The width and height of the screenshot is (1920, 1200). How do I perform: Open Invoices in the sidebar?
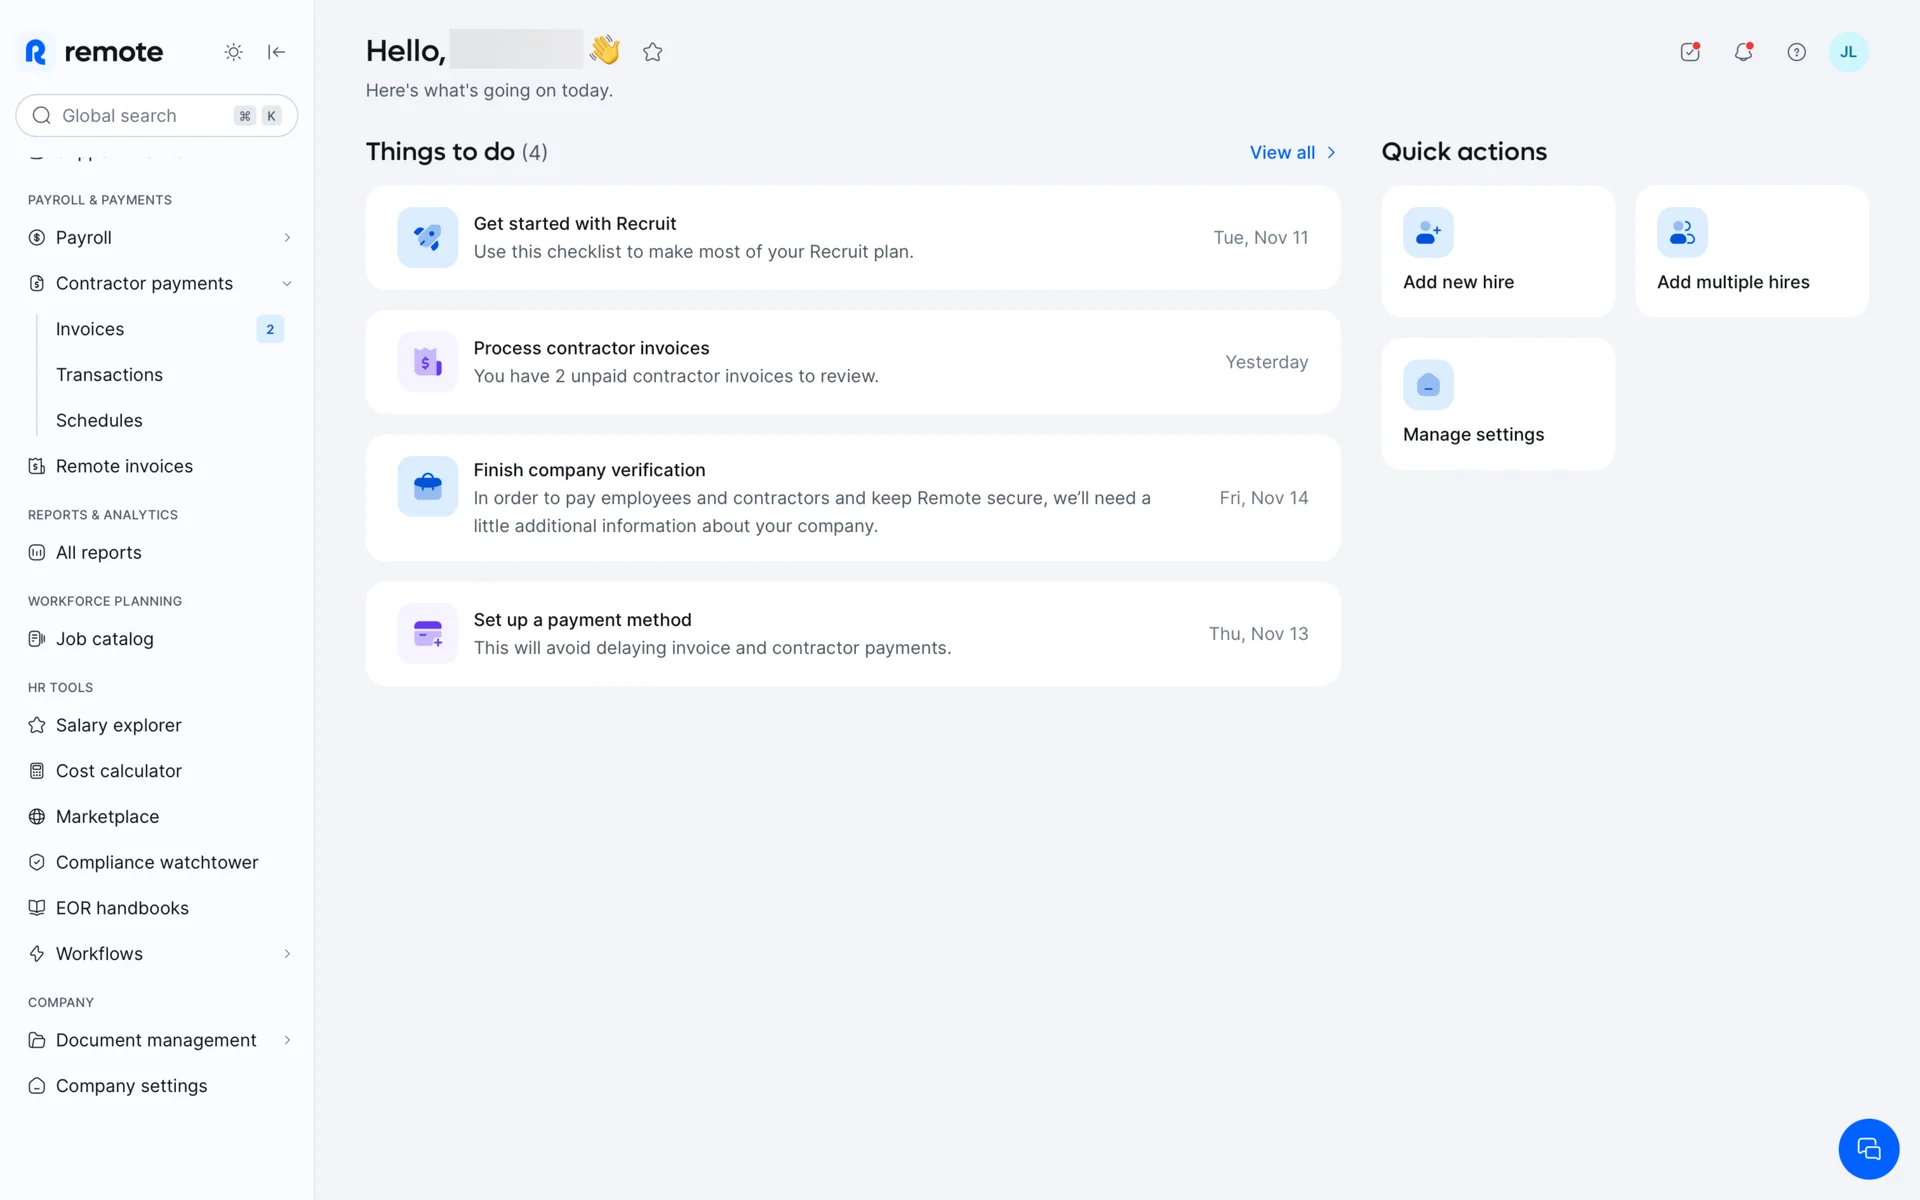coord(90,329)
